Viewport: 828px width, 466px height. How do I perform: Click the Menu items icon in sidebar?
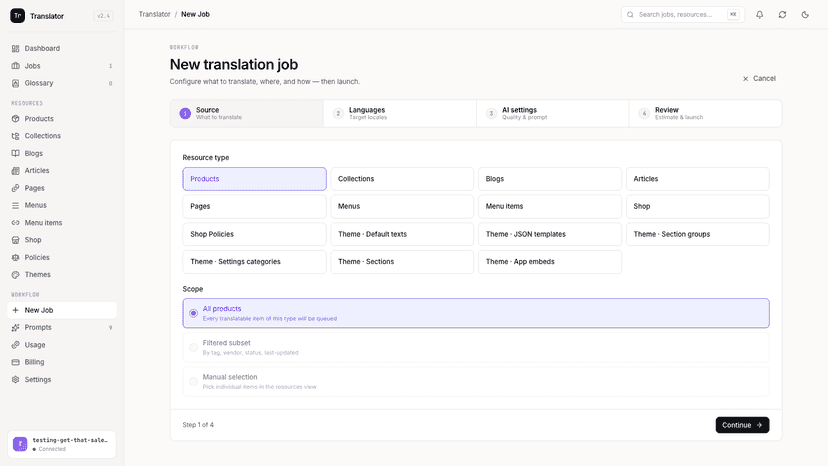click(x=15, y=222)
